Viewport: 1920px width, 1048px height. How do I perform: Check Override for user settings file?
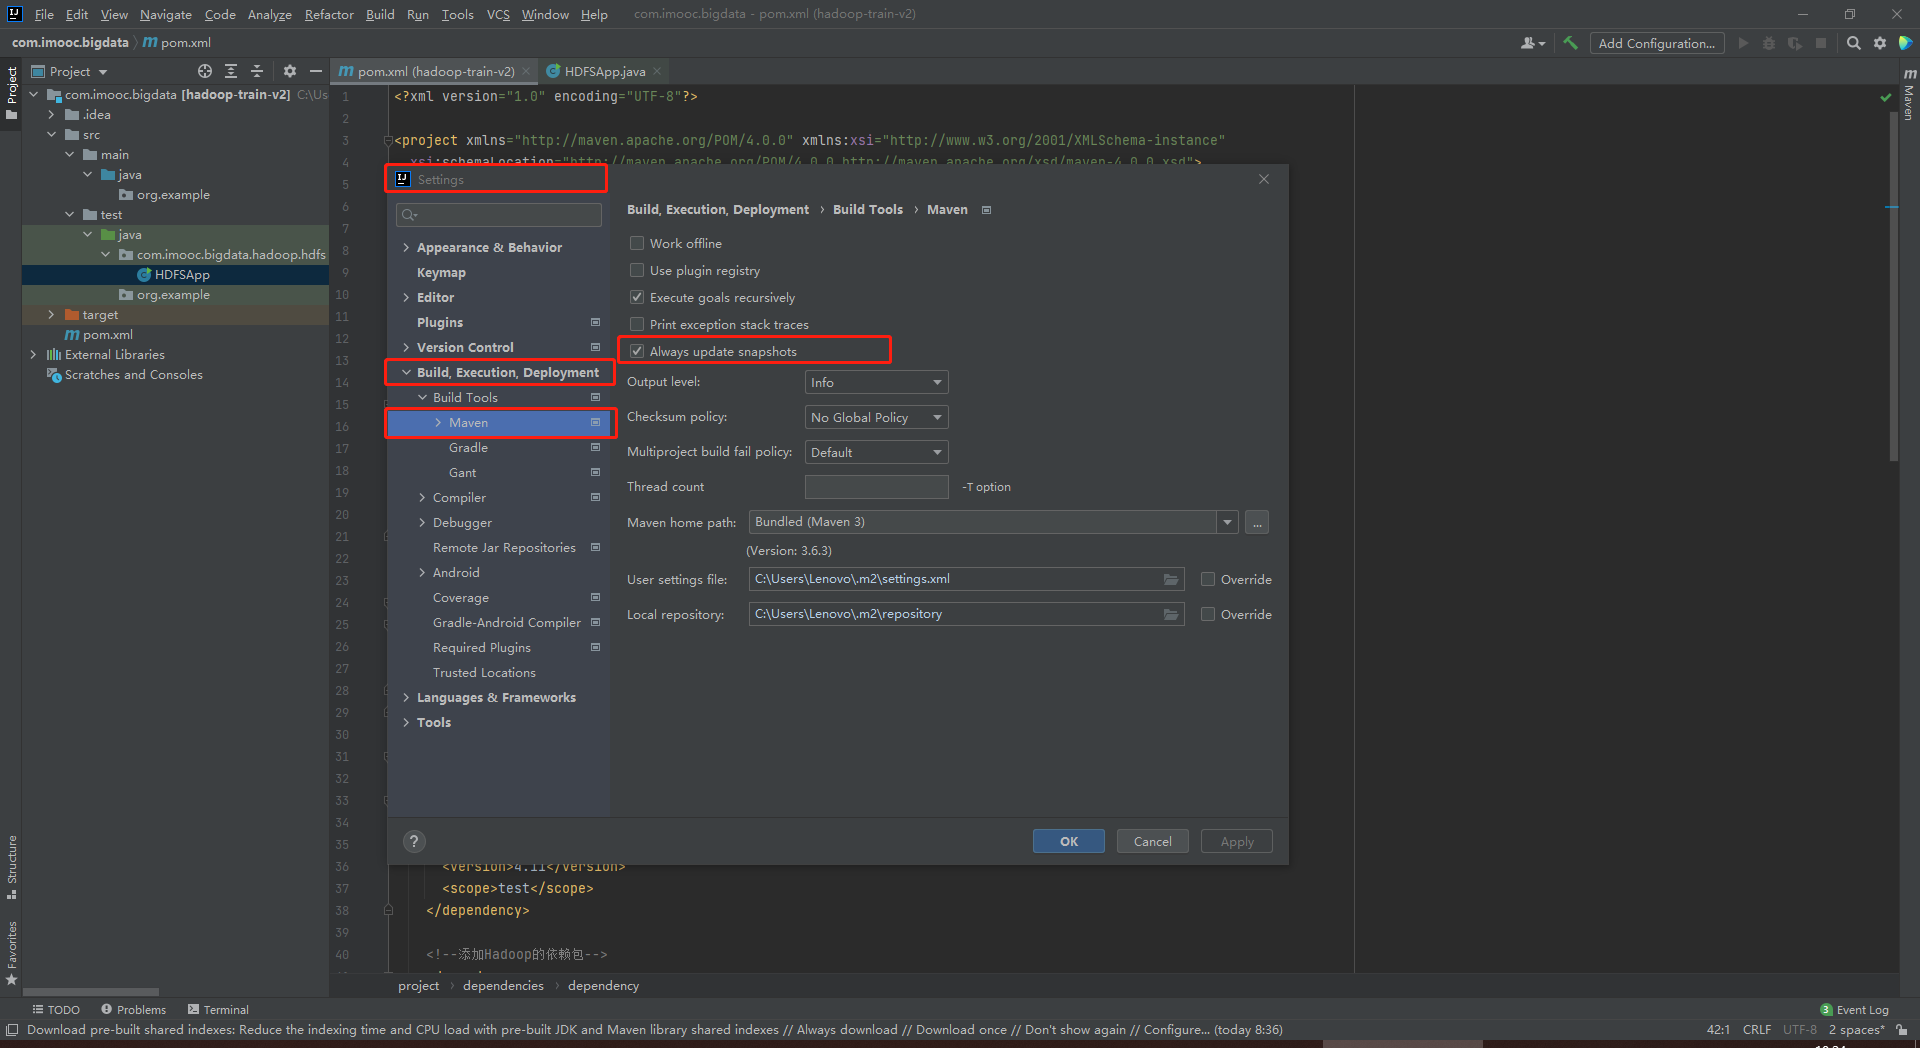(x=1208, y=579)
